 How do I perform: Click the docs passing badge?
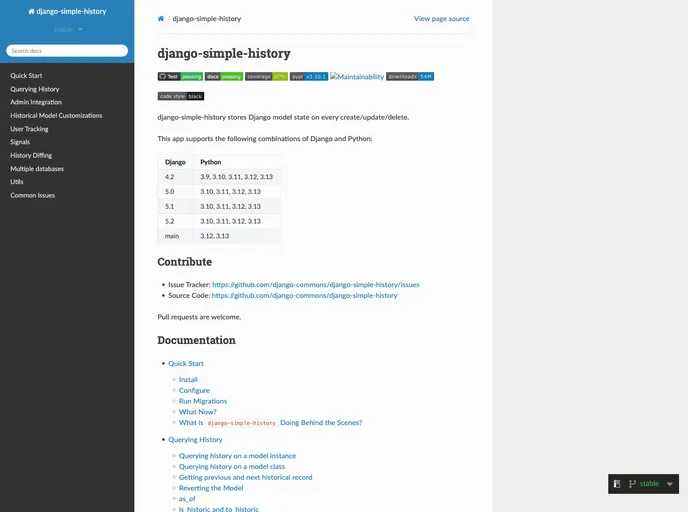(x=224, y=76)
